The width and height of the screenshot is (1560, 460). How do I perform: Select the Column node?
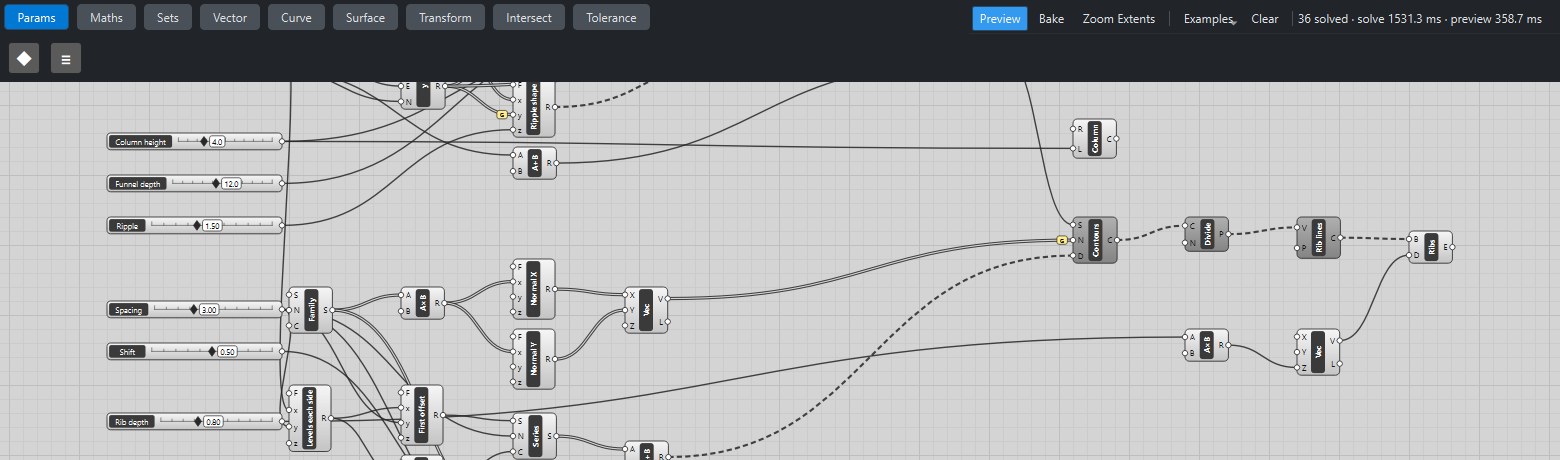point(1095,139)
